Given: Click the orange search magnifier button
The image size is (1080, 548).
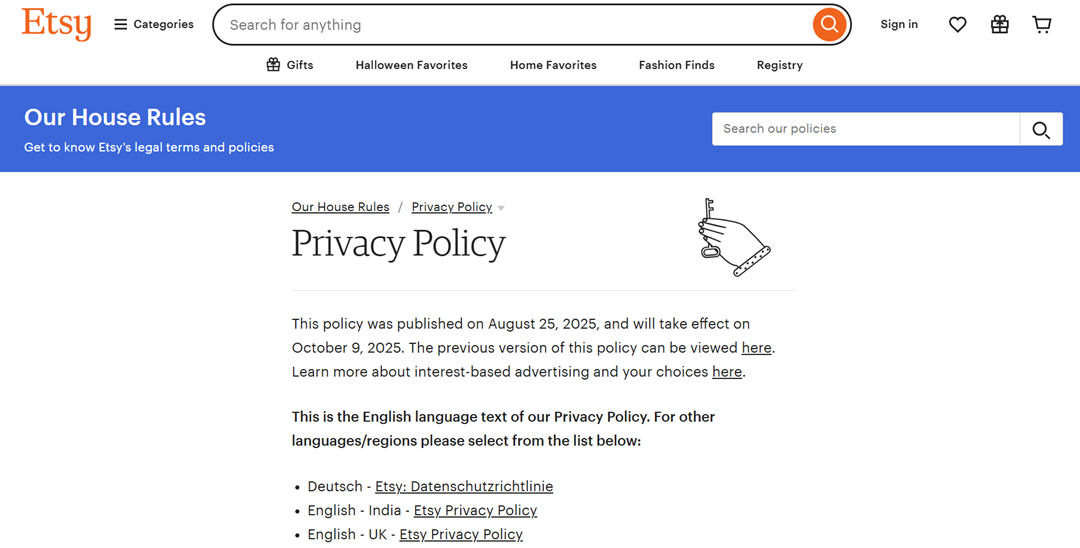Looking at the screenshot, I should 829,25.
